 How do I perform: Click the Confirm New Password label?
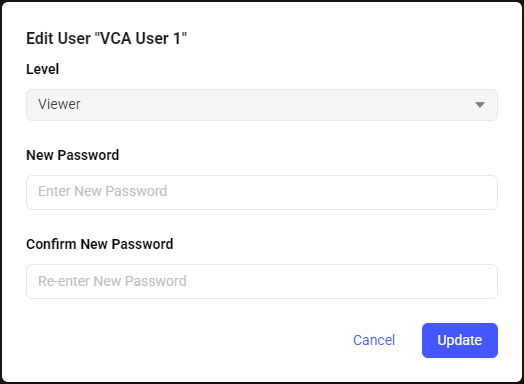[x=100, y=244]
